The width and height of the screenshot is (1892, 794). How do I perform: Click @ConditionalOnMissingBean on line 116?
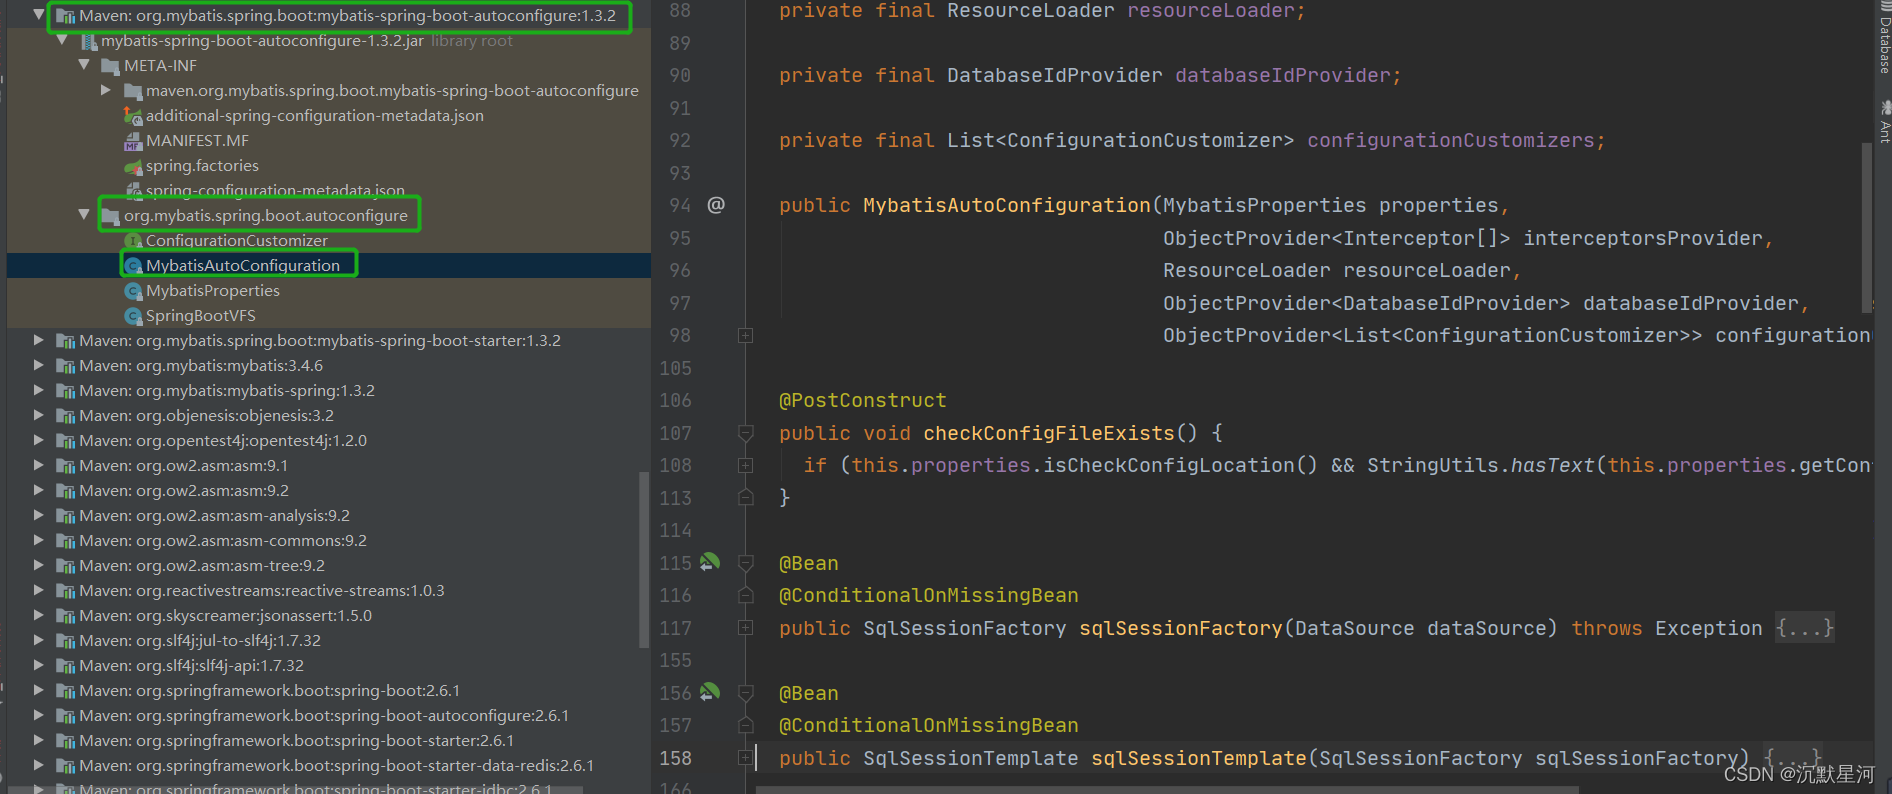(x=929, y=595)
